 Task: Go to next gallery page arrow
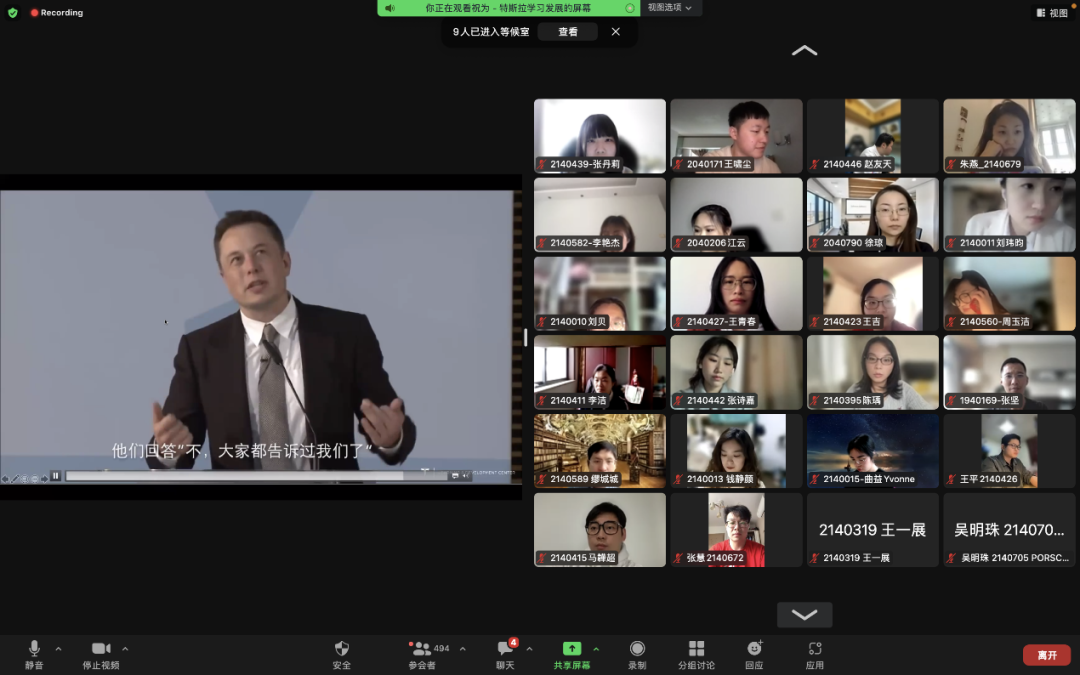click(804, 614)
